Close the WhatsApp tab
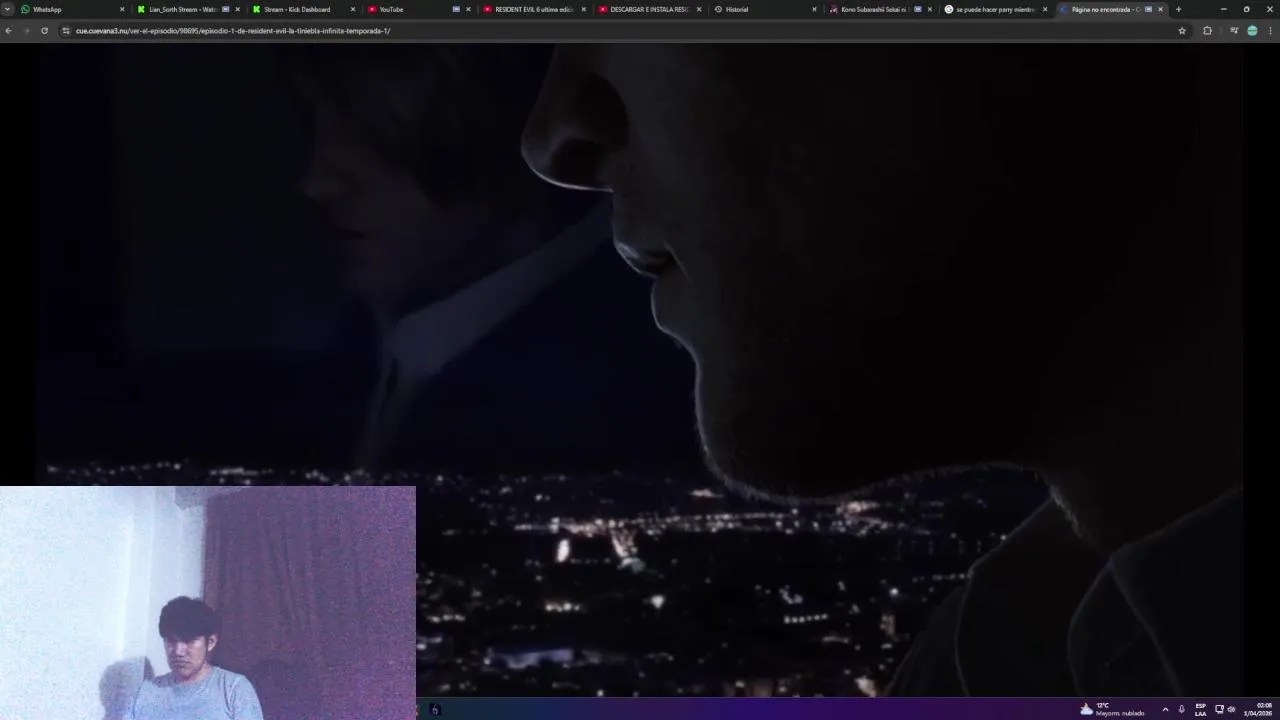 pos(122,9)
